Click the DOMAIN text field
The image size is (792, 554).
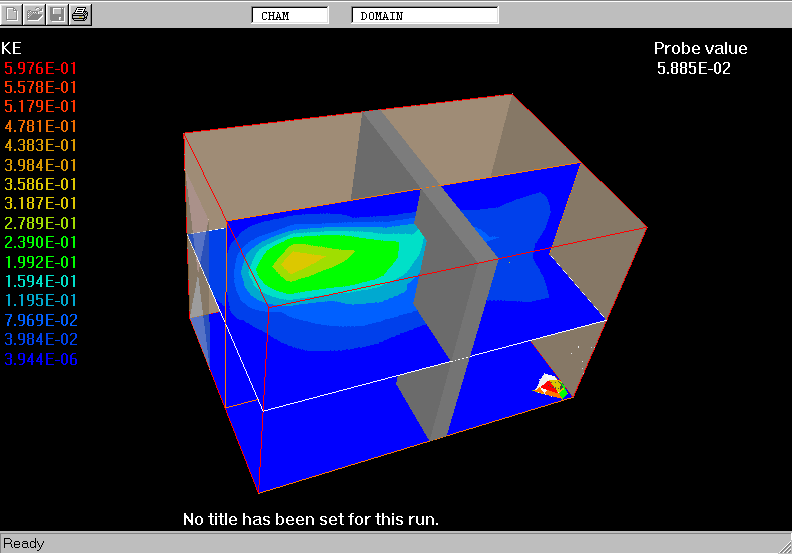[x=425, y=15]
